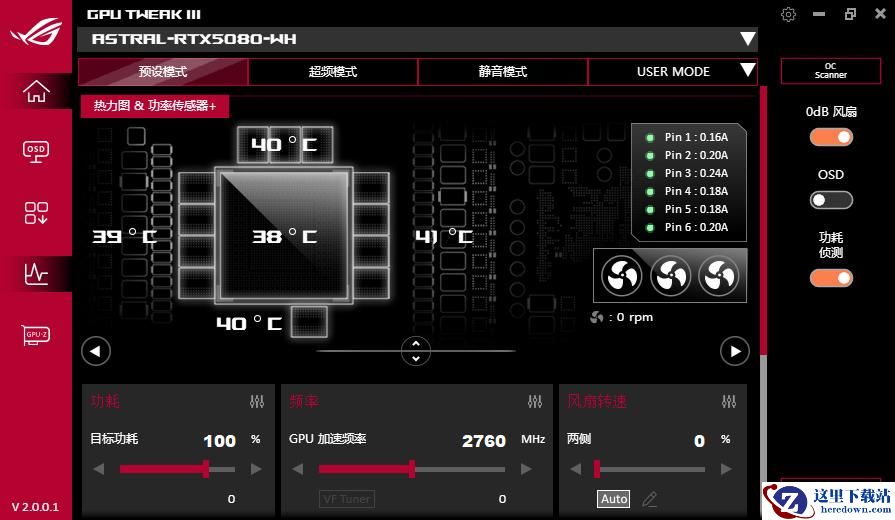Screen dimensions: 895x520
Task: Increase GPU boost clock with right arrow
Action: click(526, 469)
